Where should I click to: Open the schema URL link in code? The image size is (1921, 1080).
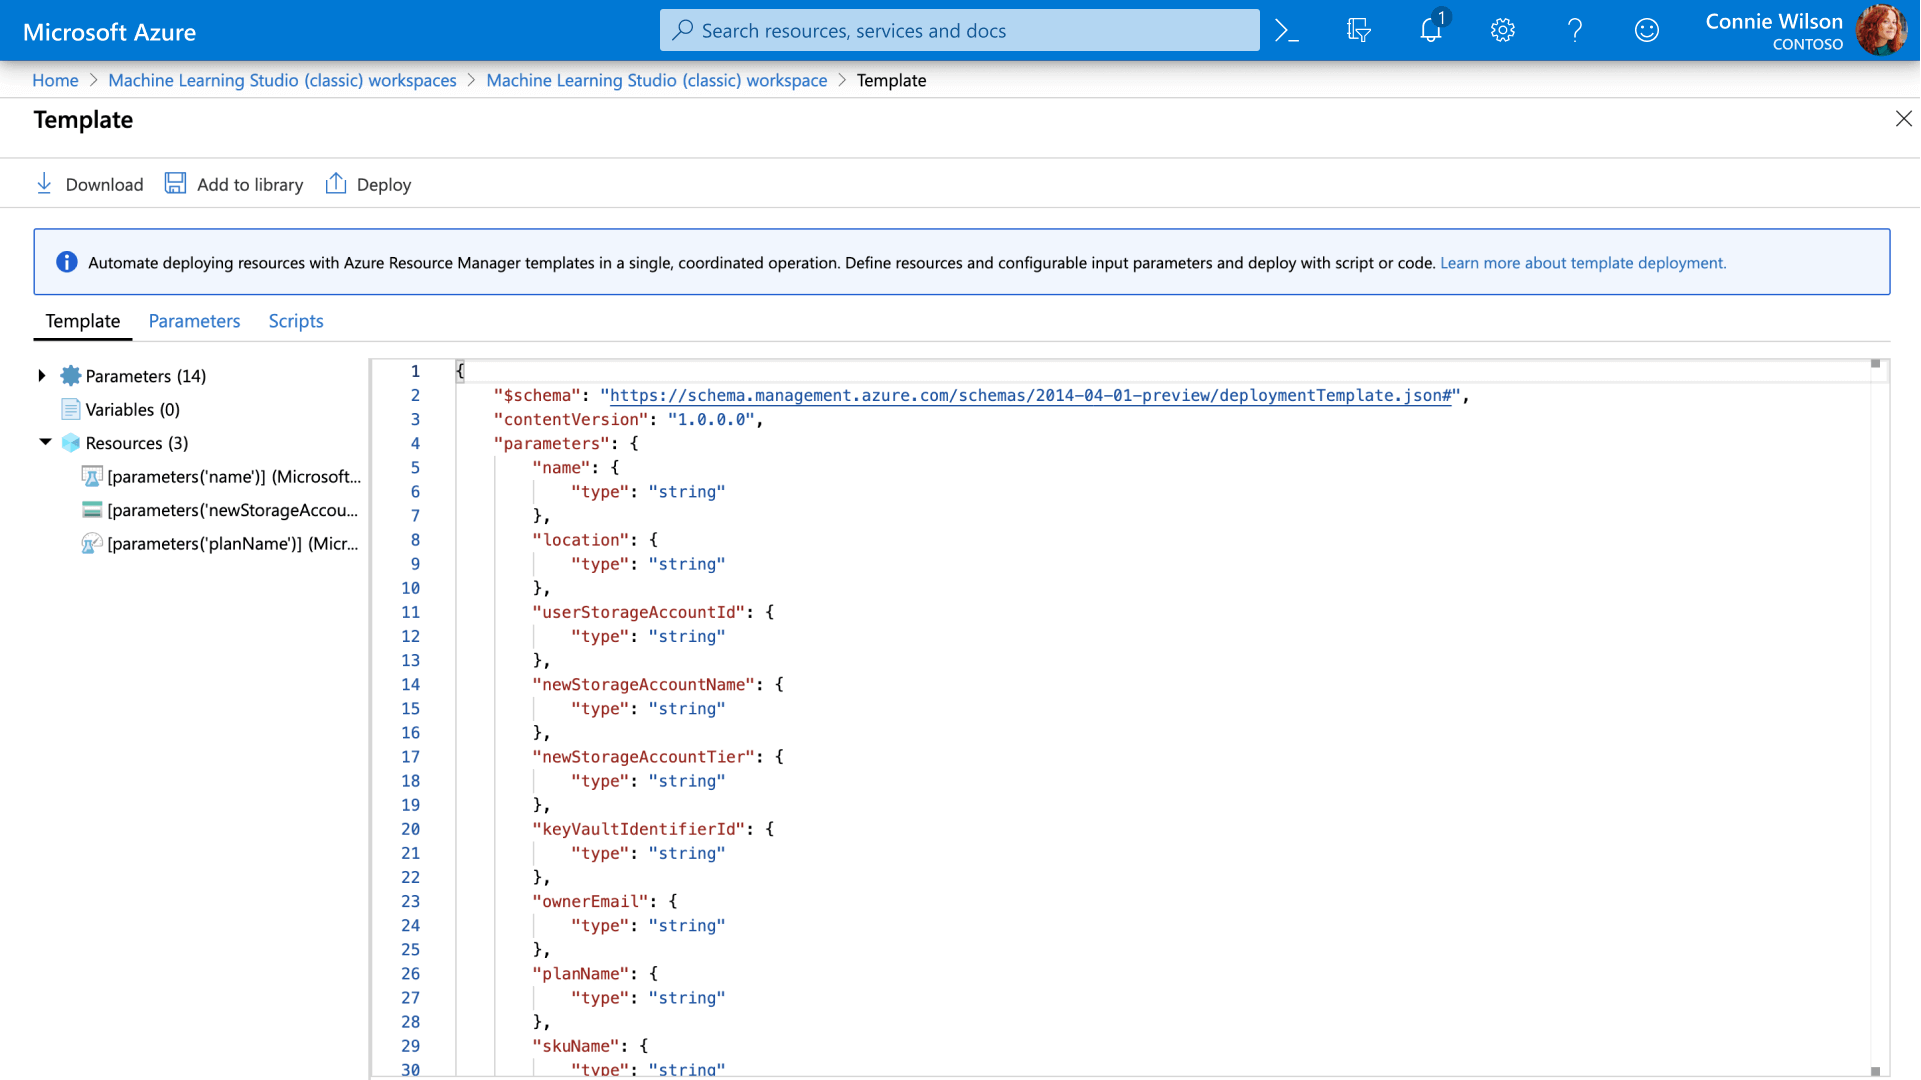tap(1030, 395)
